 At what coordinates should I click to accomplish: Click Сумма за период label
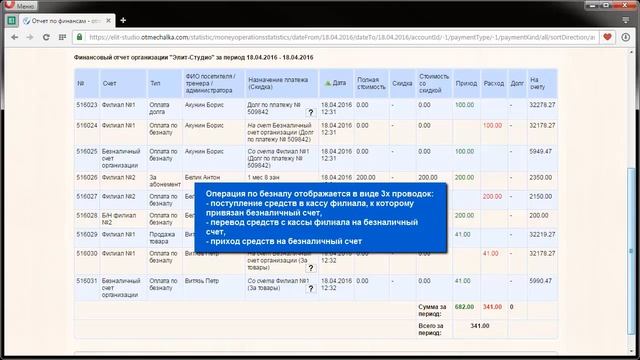pos(432,310)
